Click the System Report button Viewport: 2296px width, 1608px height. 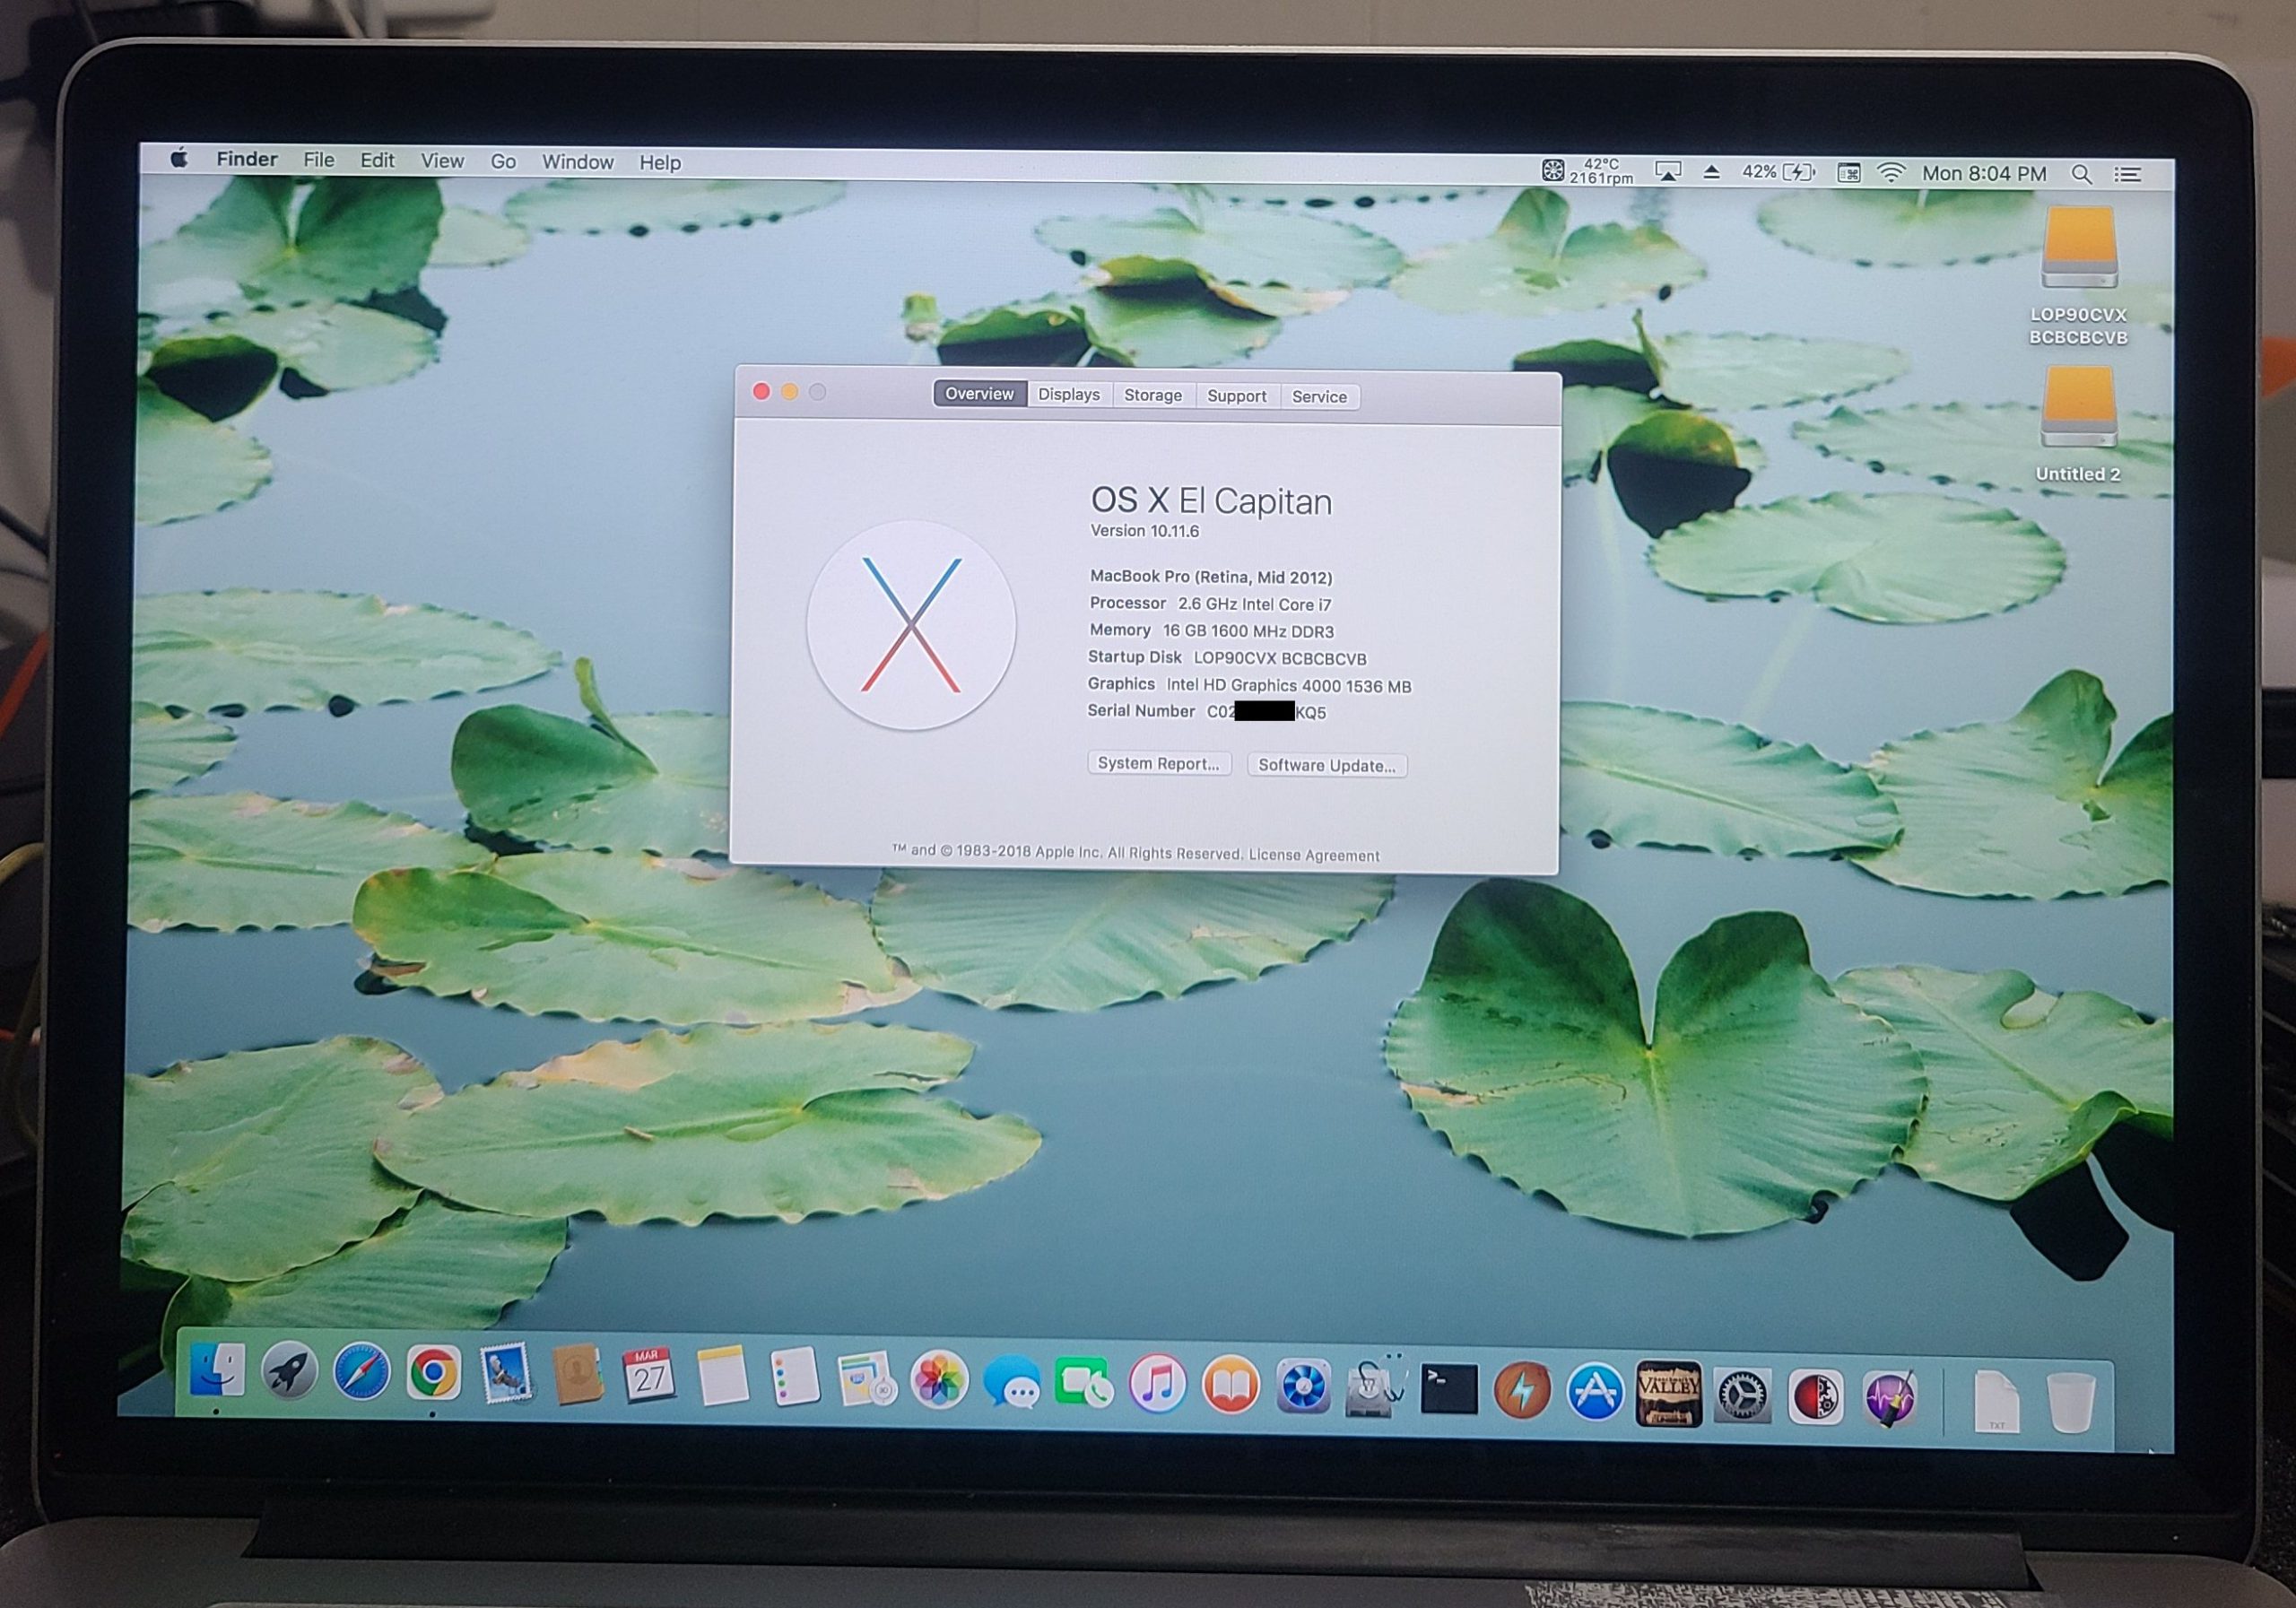point(1158,763)
